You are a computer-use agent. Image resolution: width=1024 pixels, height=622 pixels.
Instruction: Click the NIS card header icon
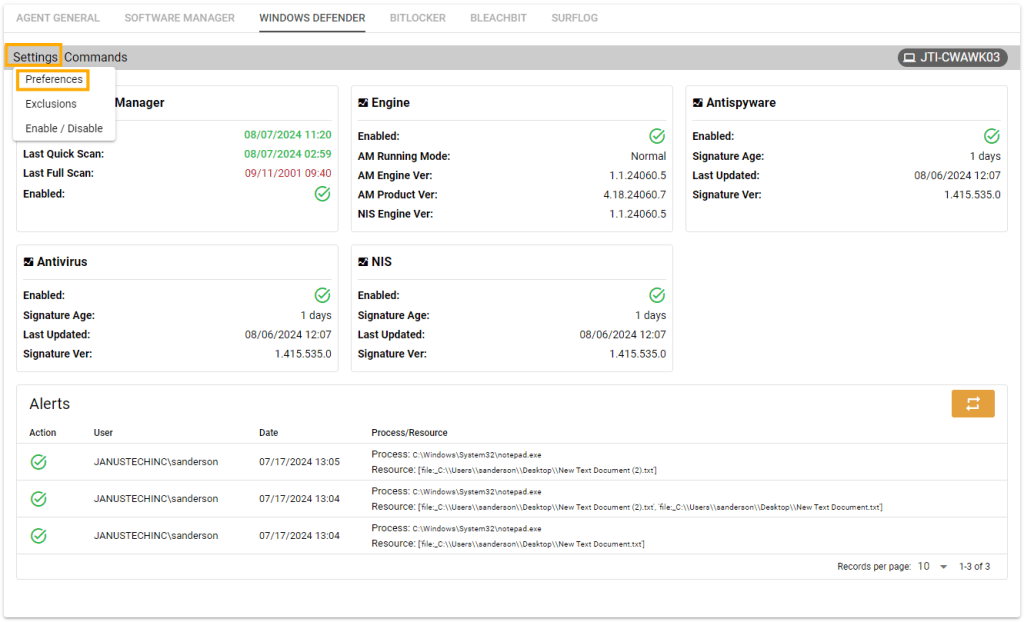tap(363, 261)
